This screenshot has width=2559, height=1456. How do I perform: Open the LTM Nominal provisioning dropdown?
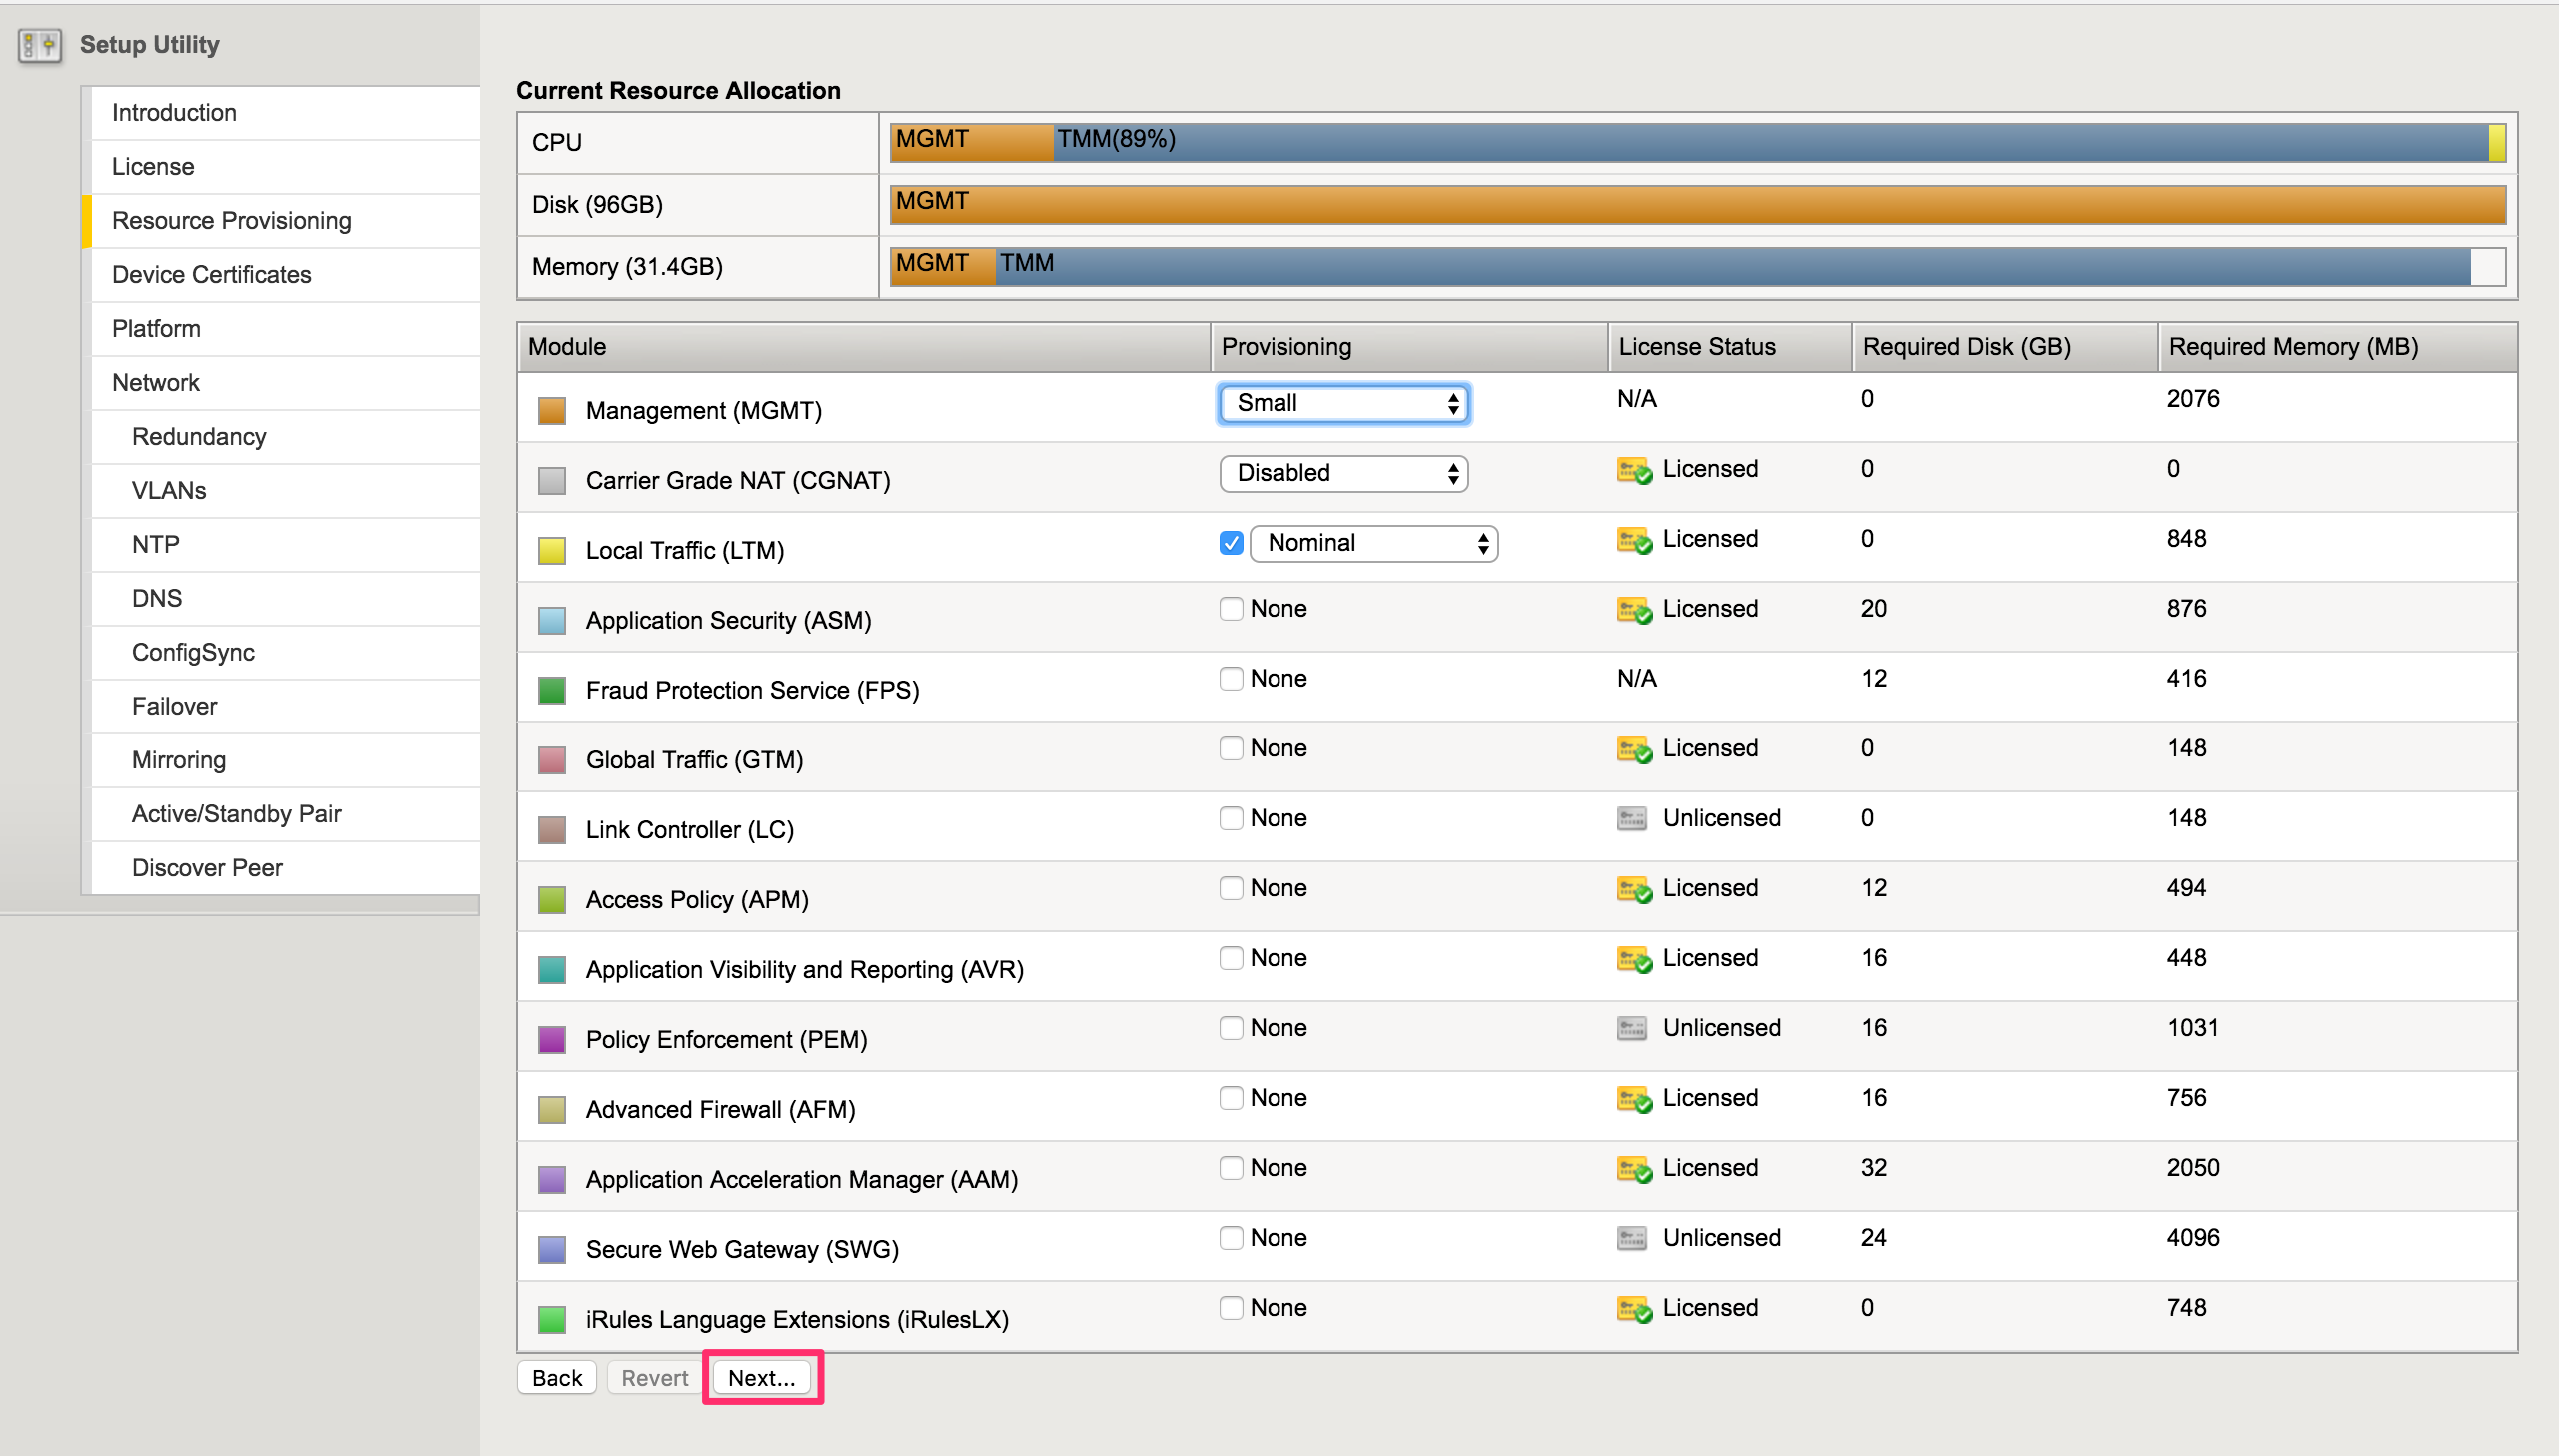[1374, 544]
